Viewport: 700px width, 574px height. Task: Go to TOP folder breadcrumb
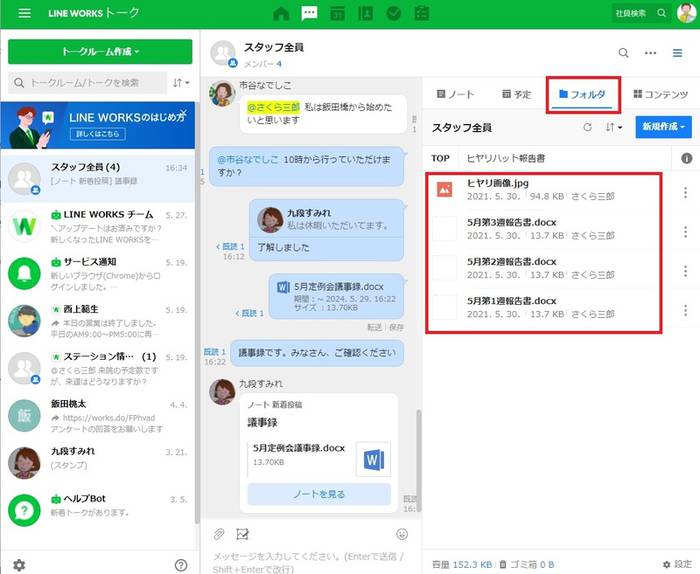pyautogui.click(x=440, y=158)
